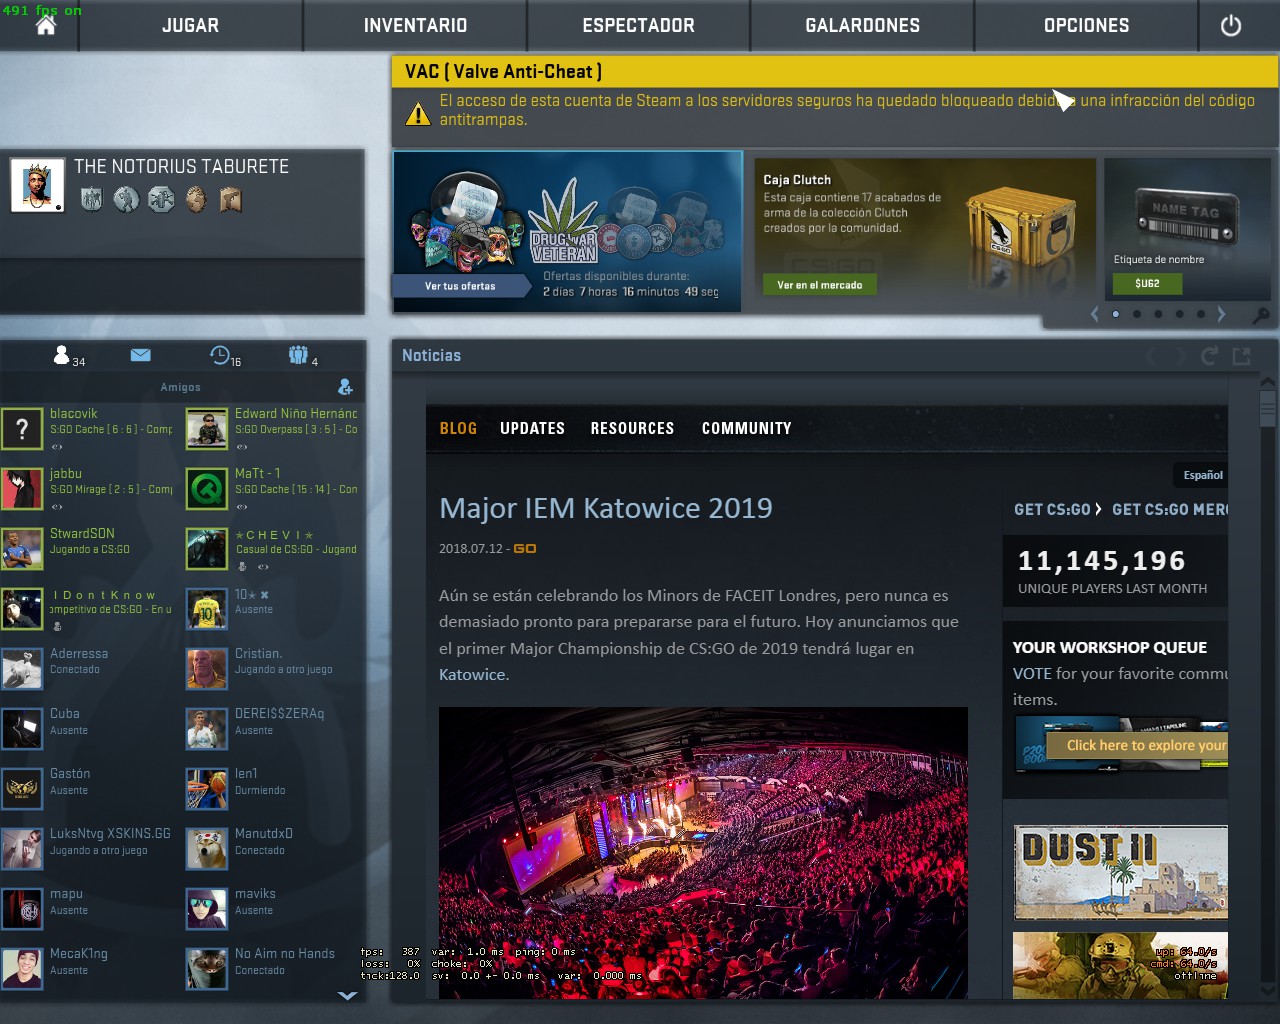
Task: Buy name tag via $U62 button
Action: tap(1147, 283)
